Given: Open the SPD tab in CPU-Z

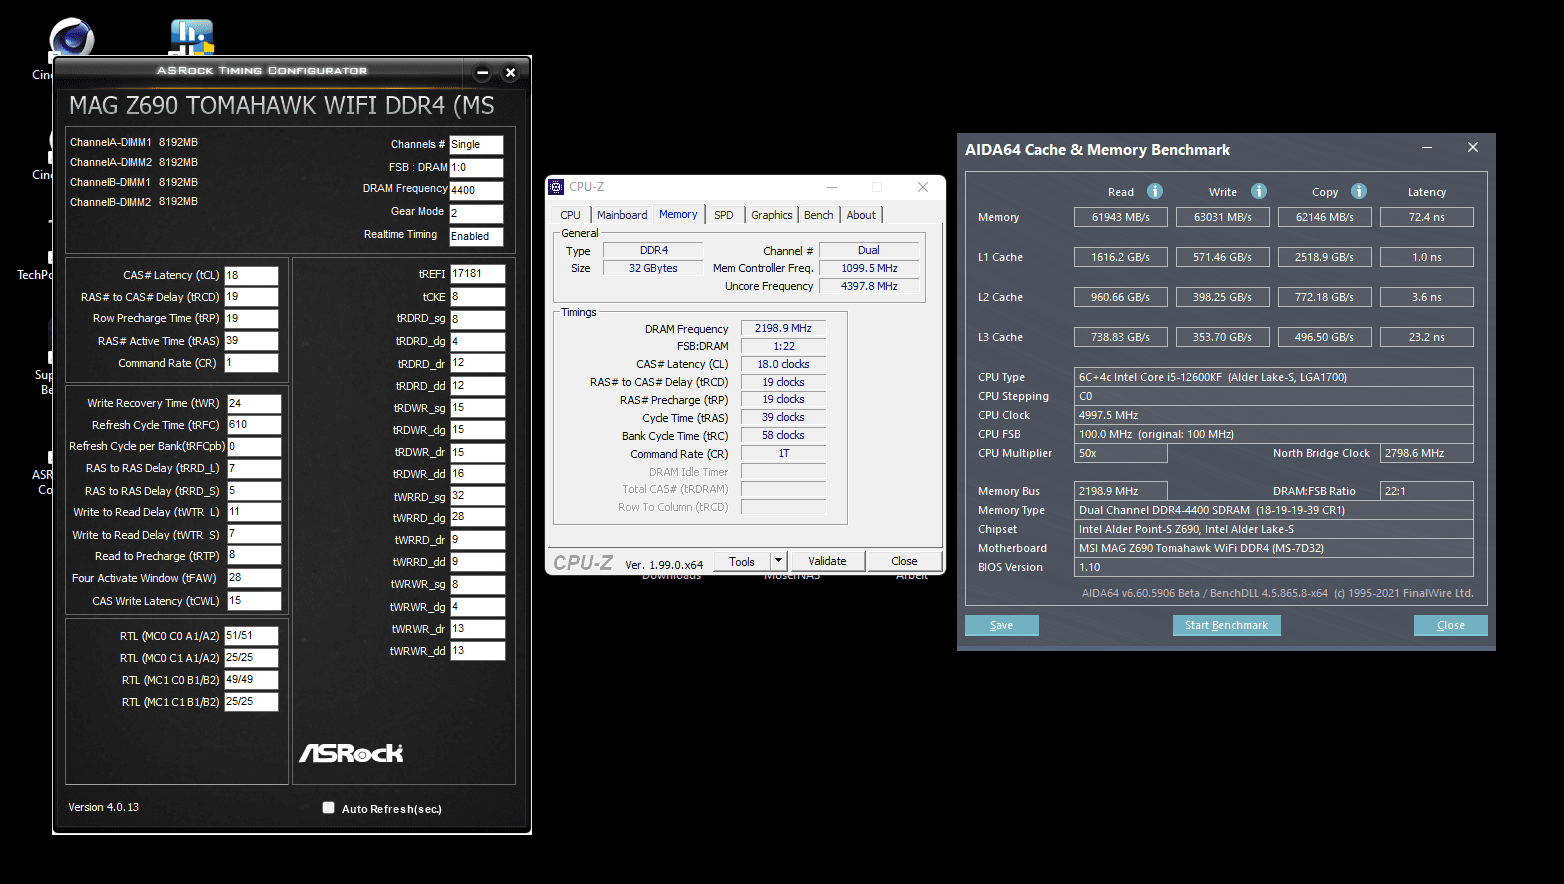Looking at the screenshot, I should [x=724, y=215].
